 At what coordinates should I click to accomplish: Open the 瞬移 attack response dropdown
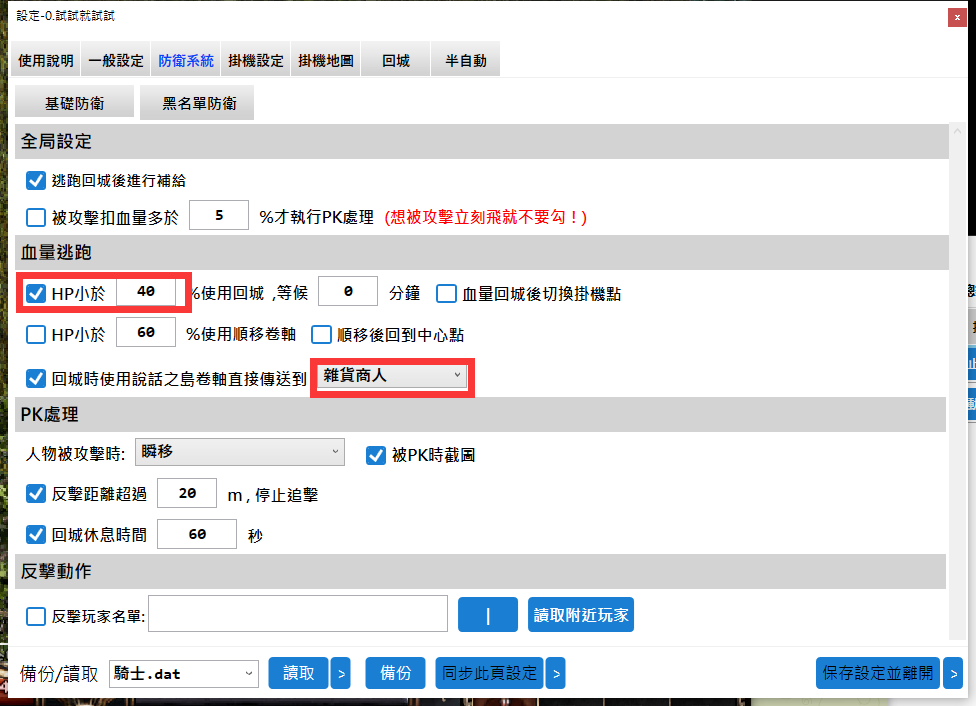[240, 453]
